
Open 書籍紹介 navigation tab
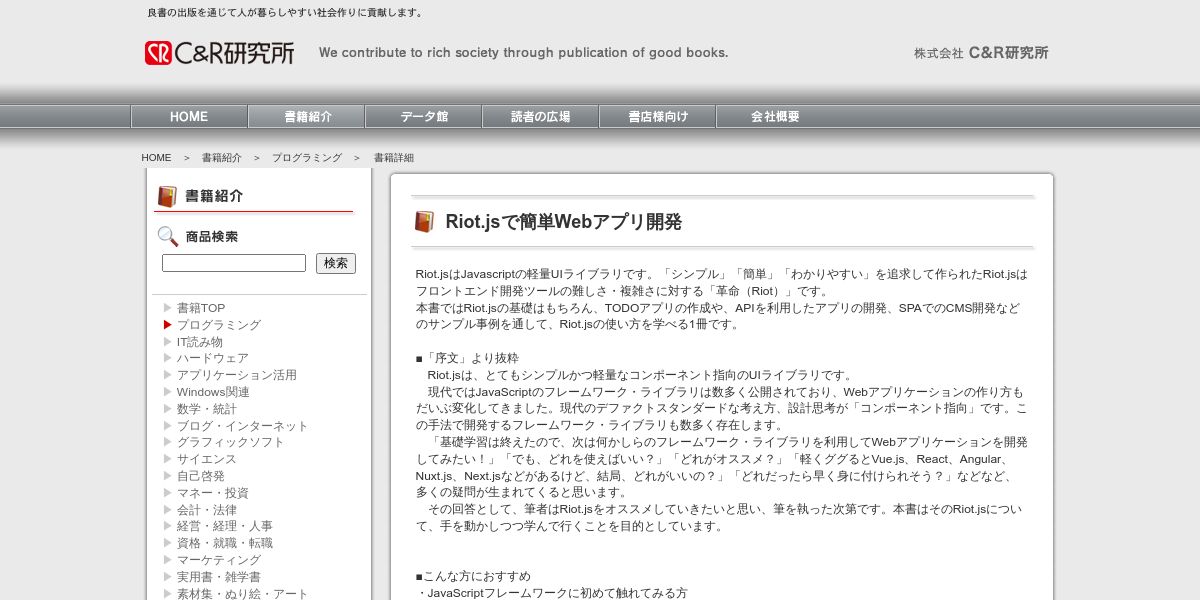click(x=307, y=117)
